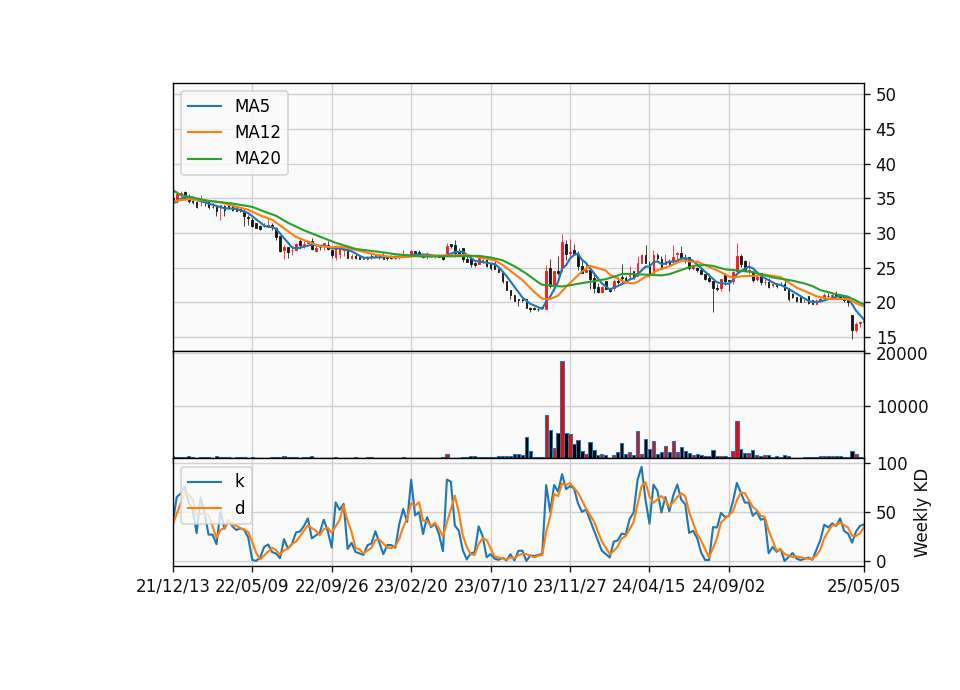Click the d legend label in KD panel
Screen dimensions: 960x690
click(239, 508)
